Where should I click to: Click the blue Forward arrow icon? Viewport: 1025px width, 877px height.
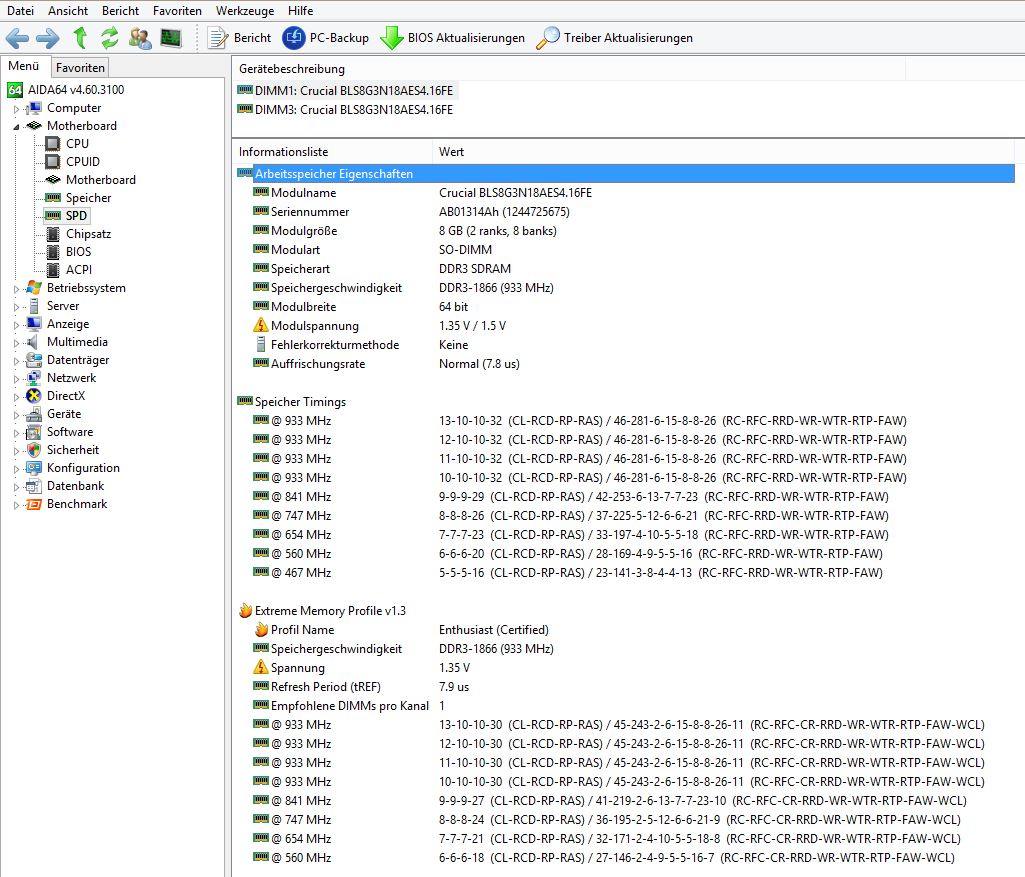47,38
